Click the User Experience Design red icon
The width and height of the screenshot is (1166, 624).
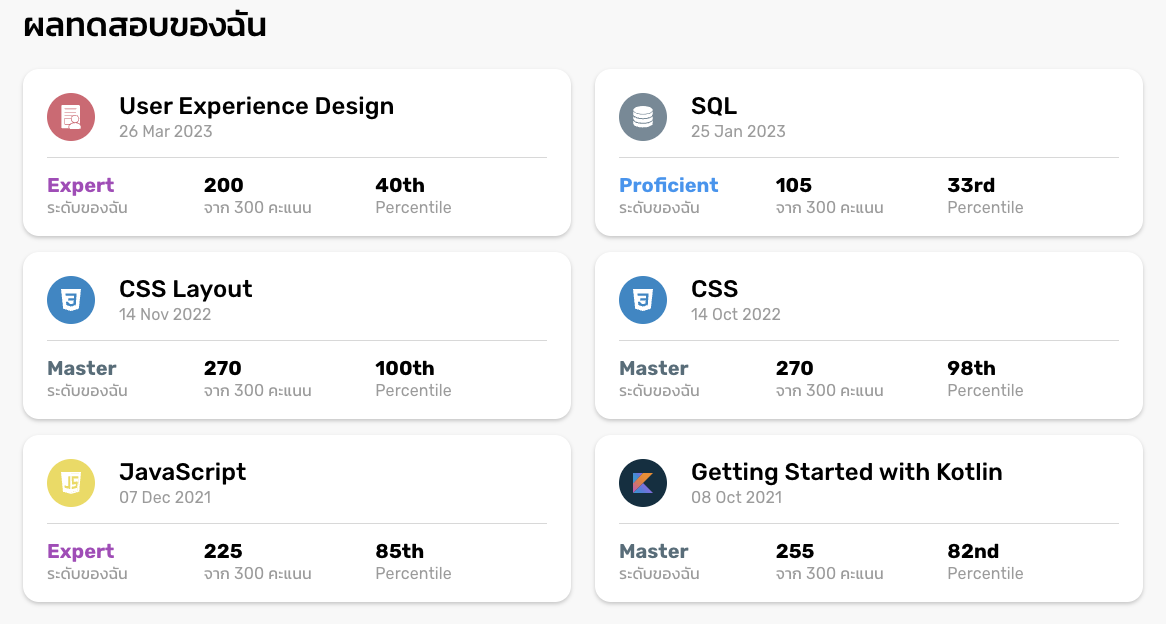(x=71, y=117)
